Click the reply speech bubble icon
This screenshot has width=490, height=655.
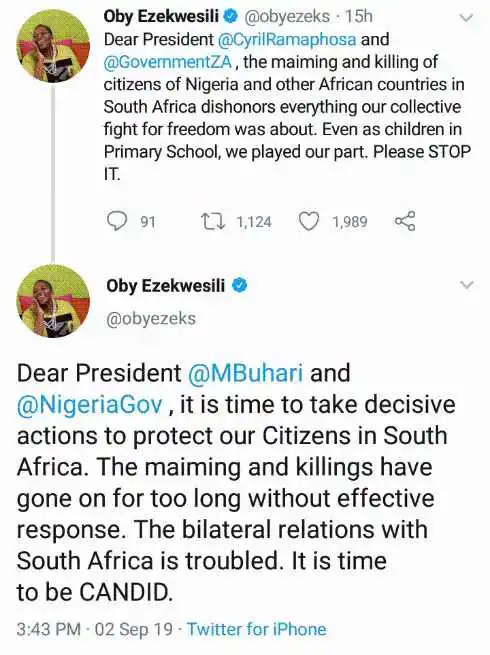pos(117,221)
